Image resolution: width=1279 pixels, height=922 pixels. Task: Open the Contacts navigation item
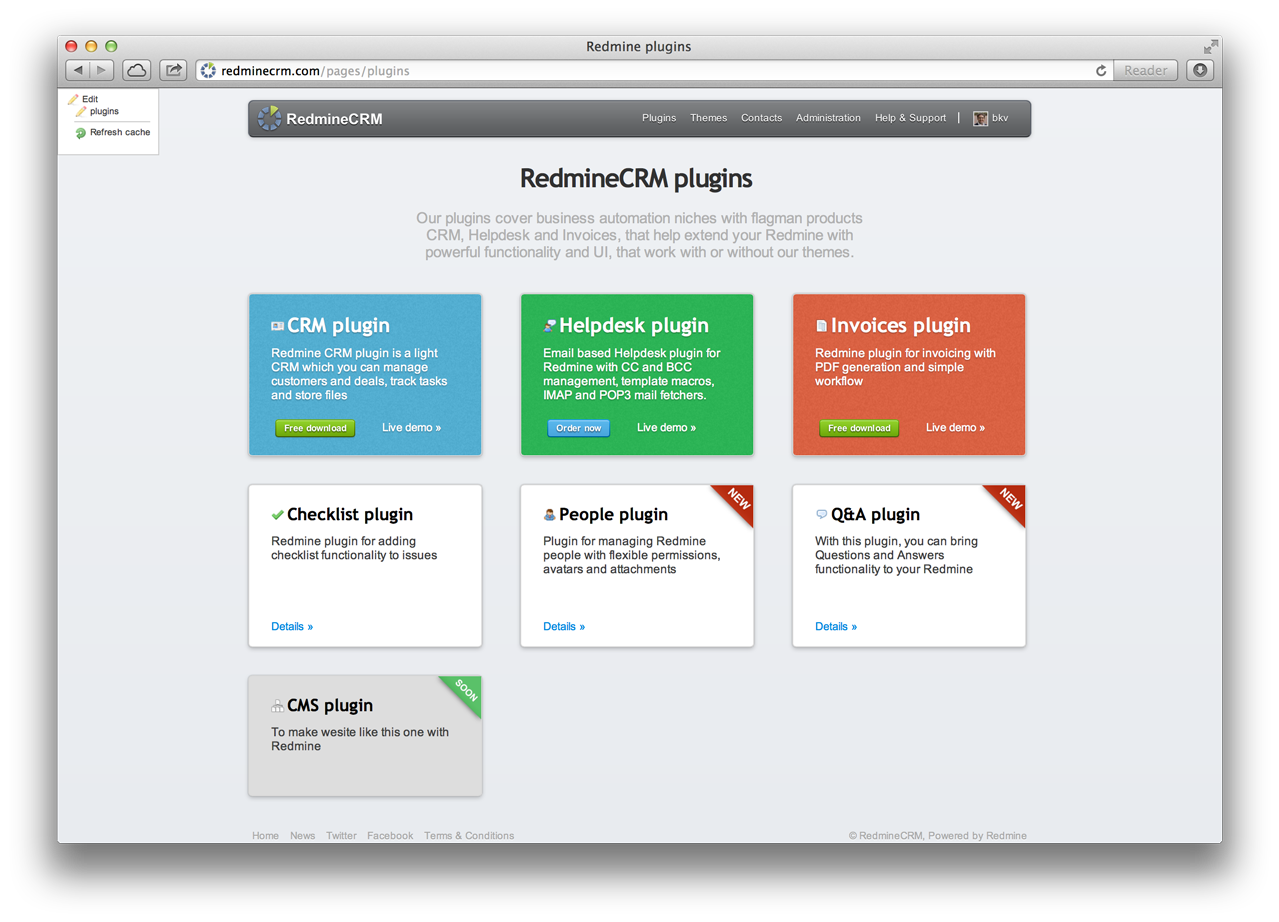(761, 118)
